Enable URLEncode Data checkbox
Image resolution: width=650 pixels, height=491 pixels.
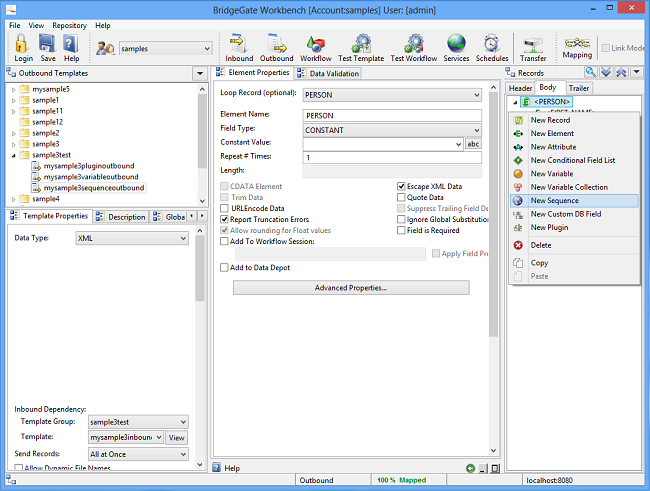pyautogui.click(x=224, y=208)
